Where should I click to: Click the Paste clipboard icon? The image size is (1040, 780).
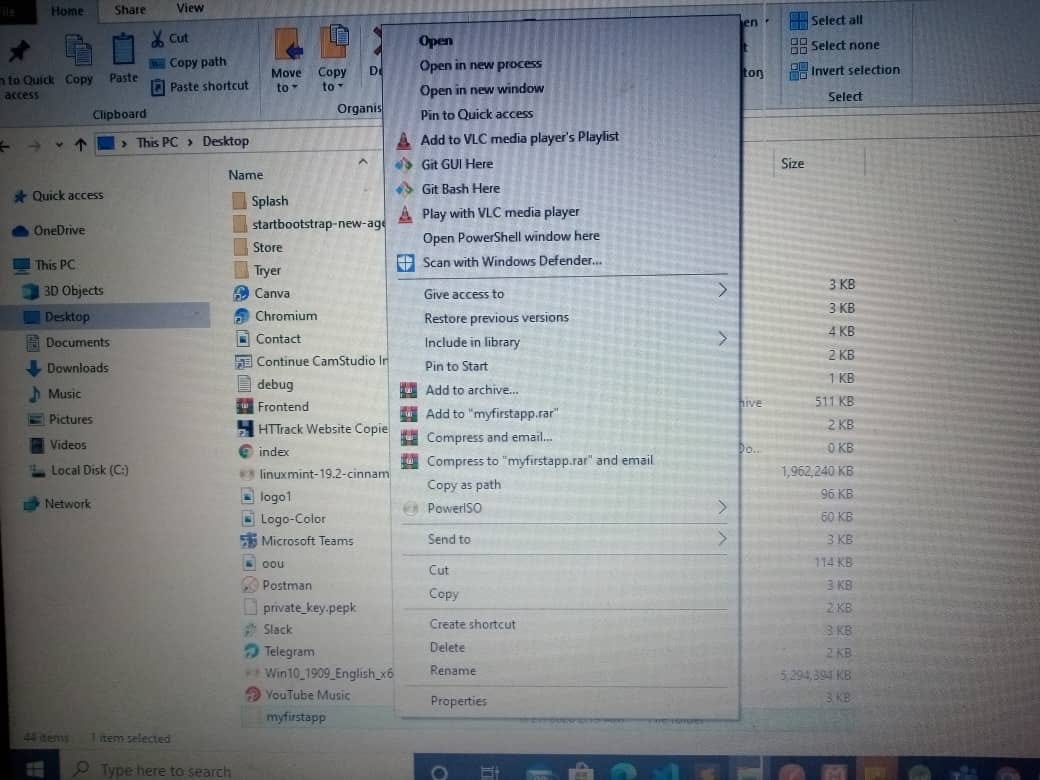tap(123, 50)
